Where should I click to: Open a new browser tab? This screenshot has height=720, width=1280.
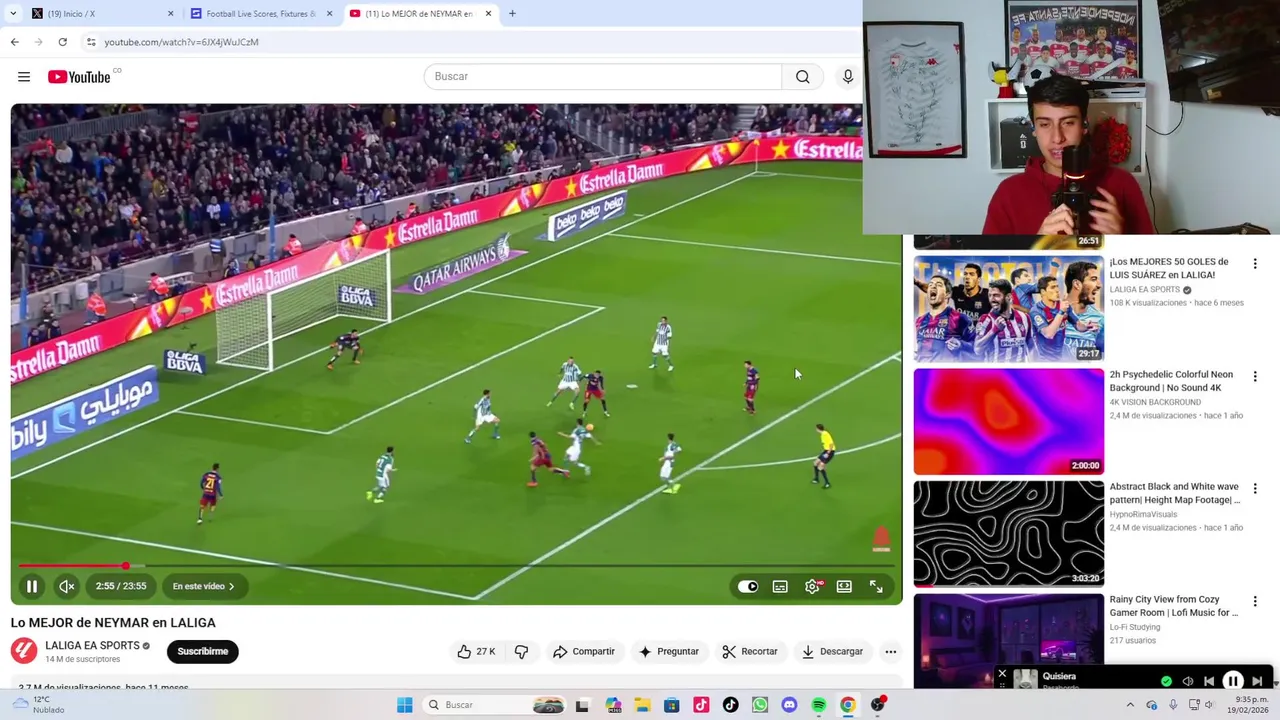pos(512,14)
